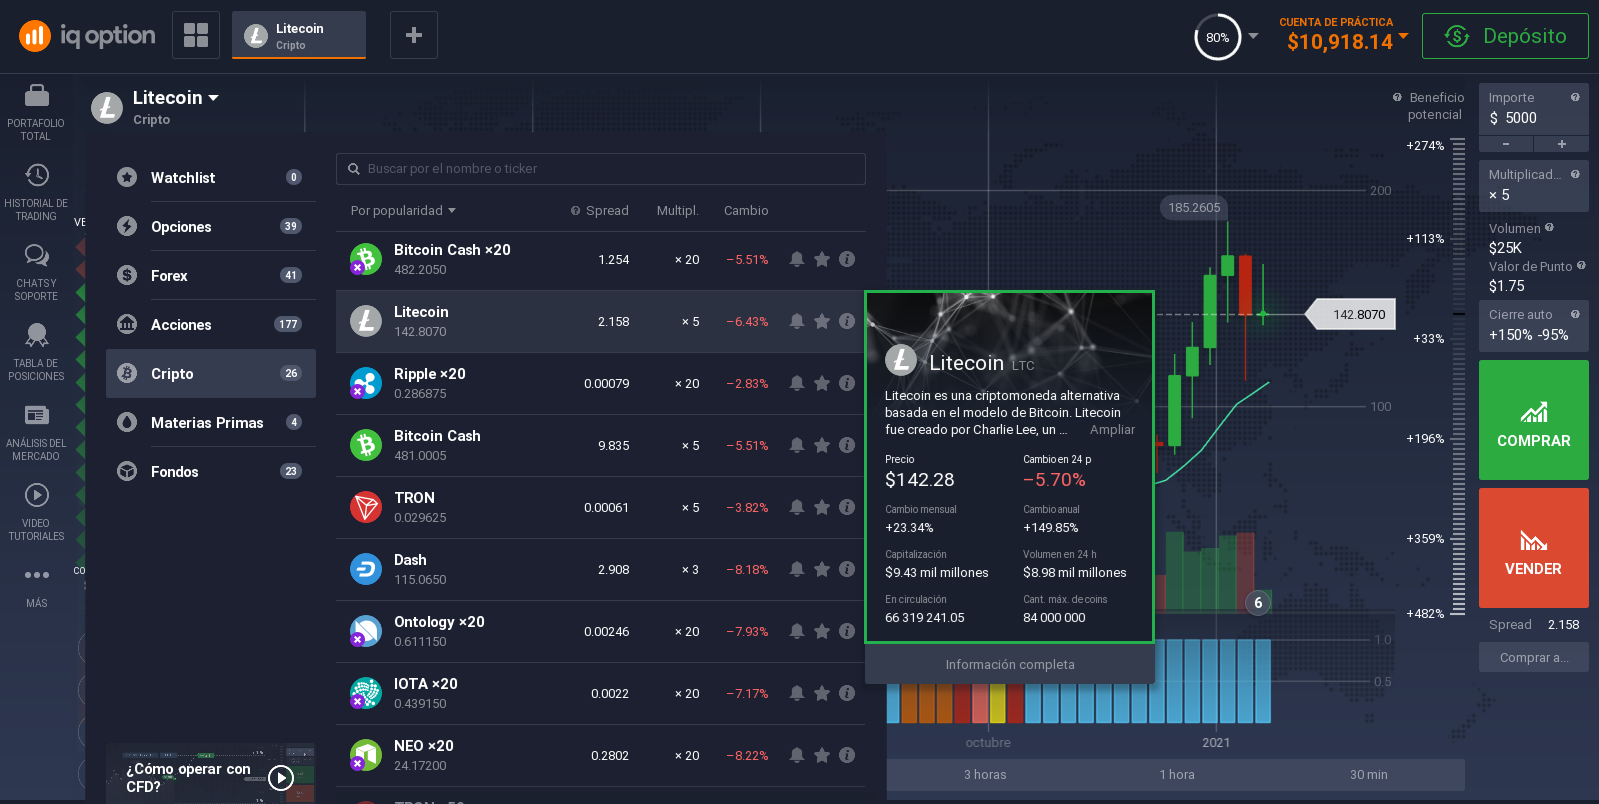Select the Opciones category
Viewport: 1599px width, 804px height.
click(x=211, y=226)
